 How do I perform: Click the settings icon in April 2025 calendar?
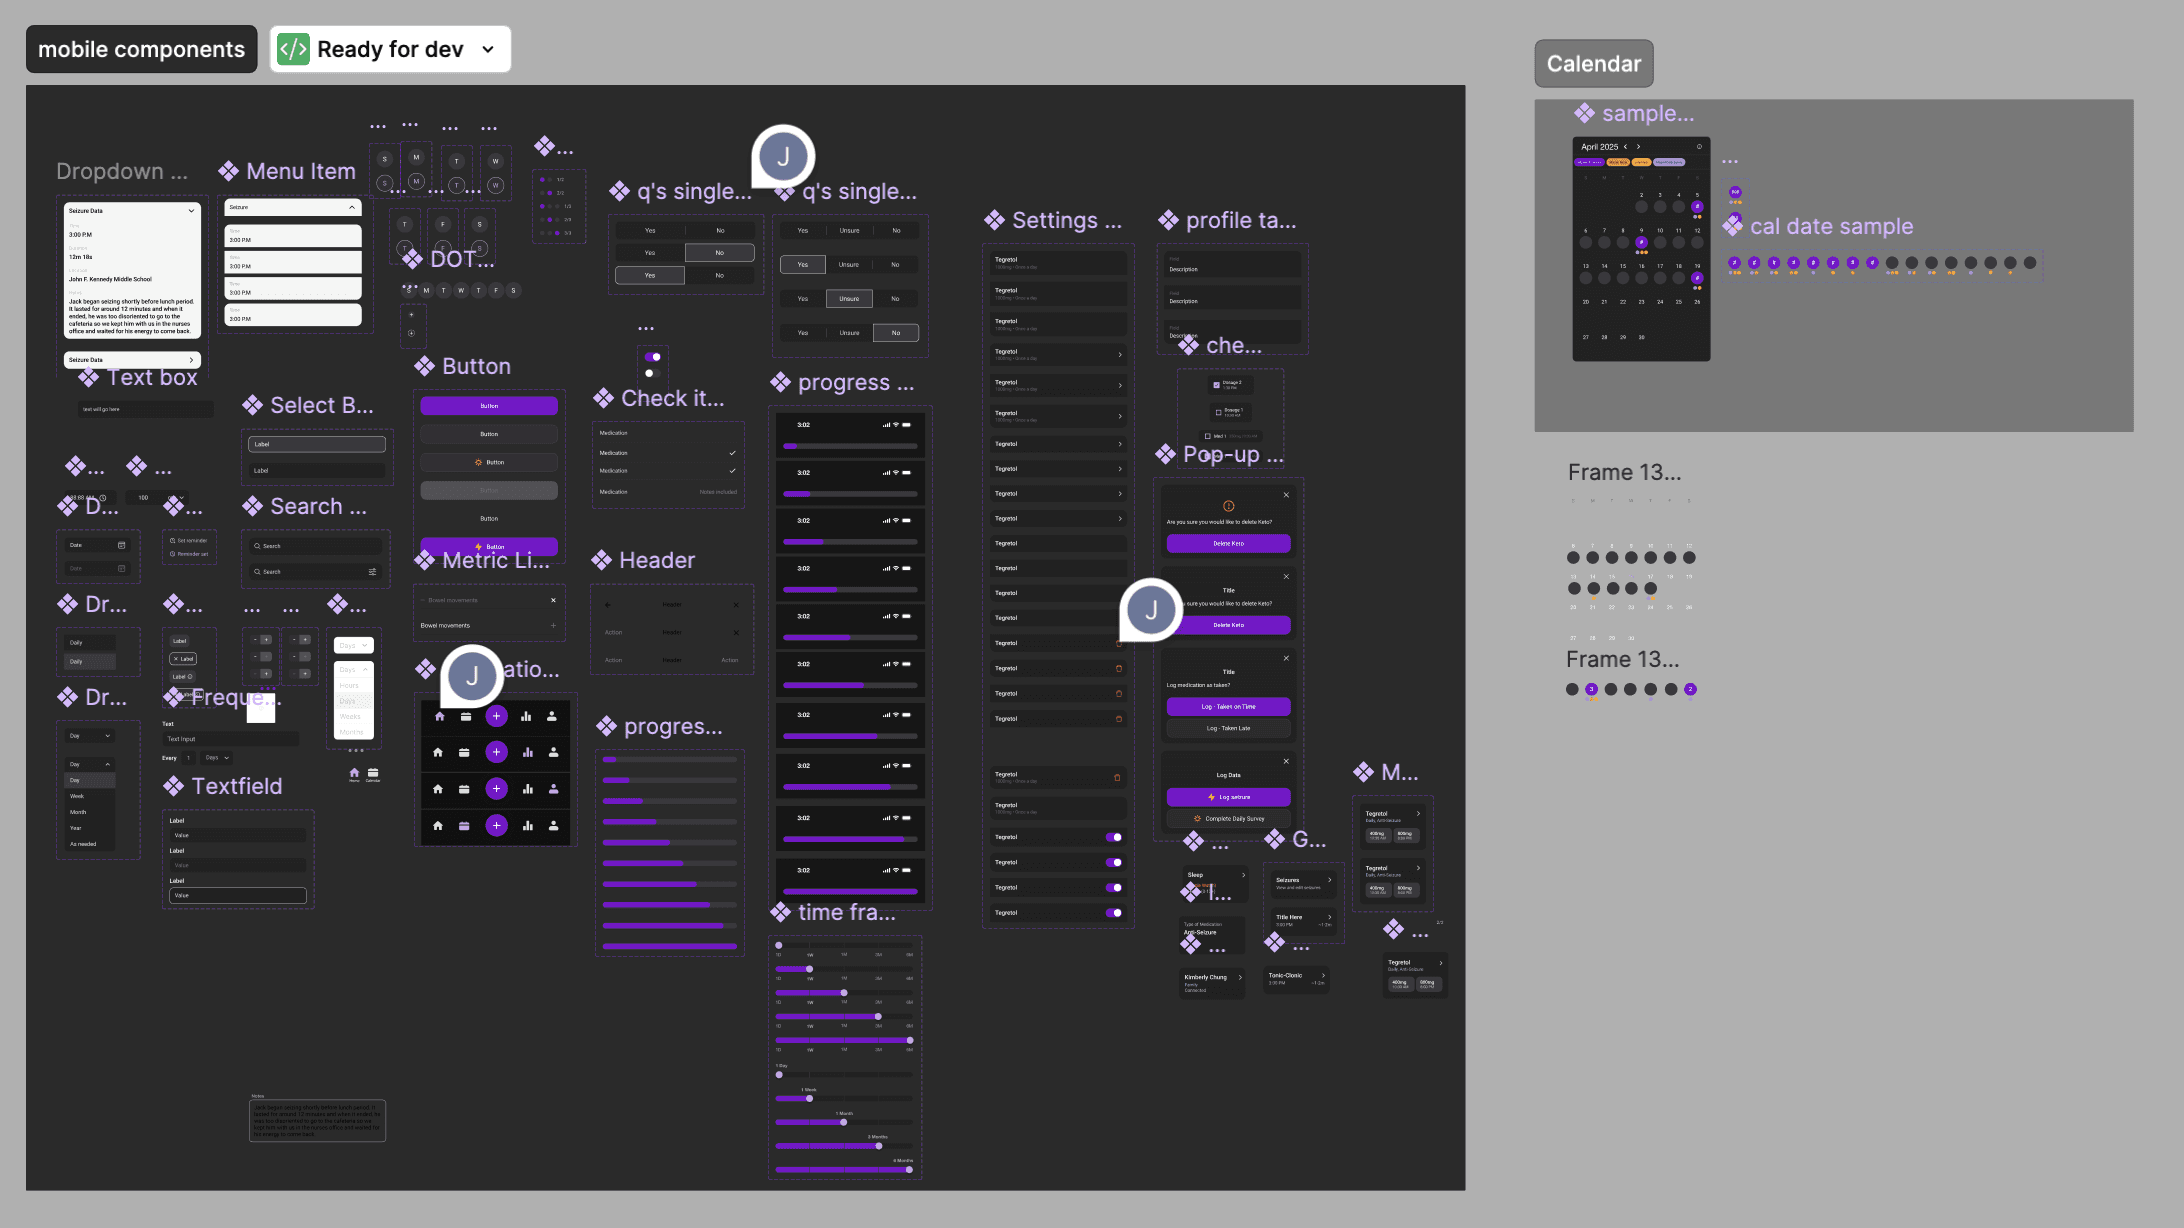point(1699,147)
